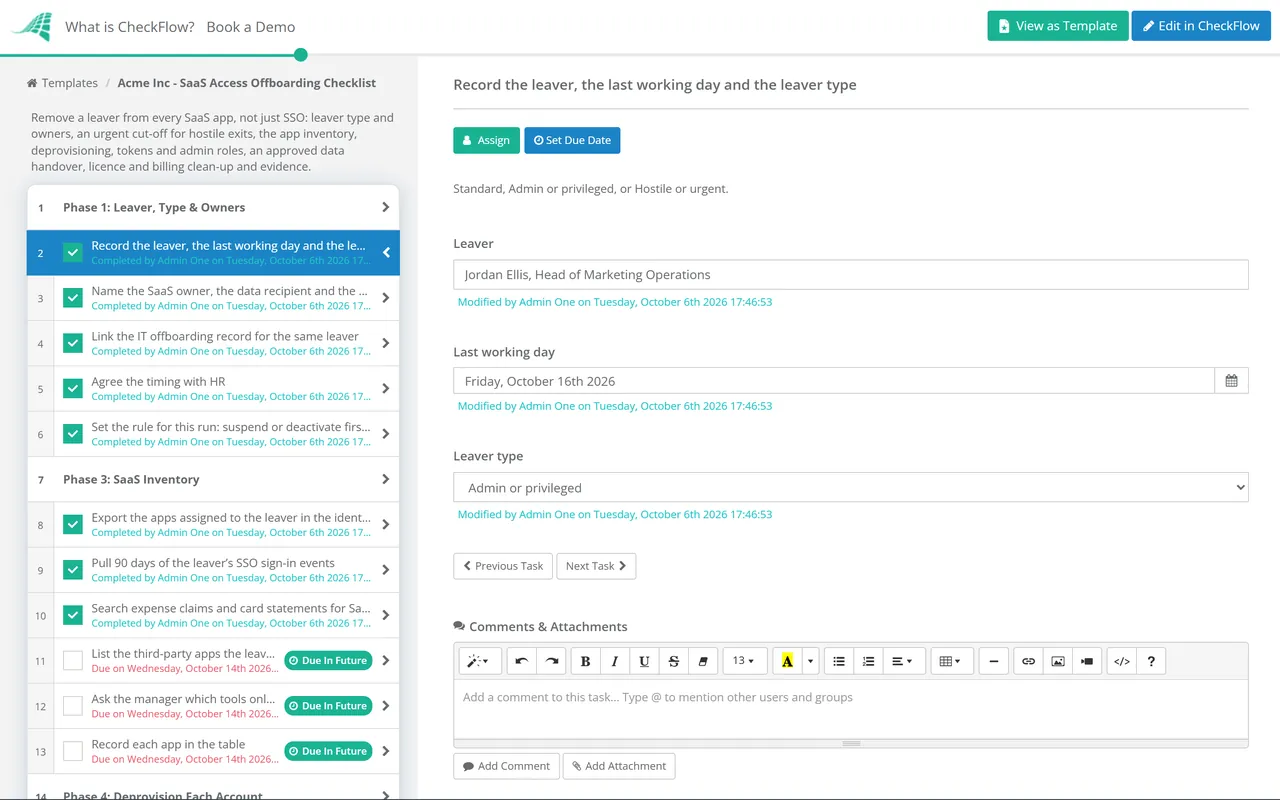The image size is (1280, 800).
Task: Click View as Template button
Action: click(x=1058, y=26)
